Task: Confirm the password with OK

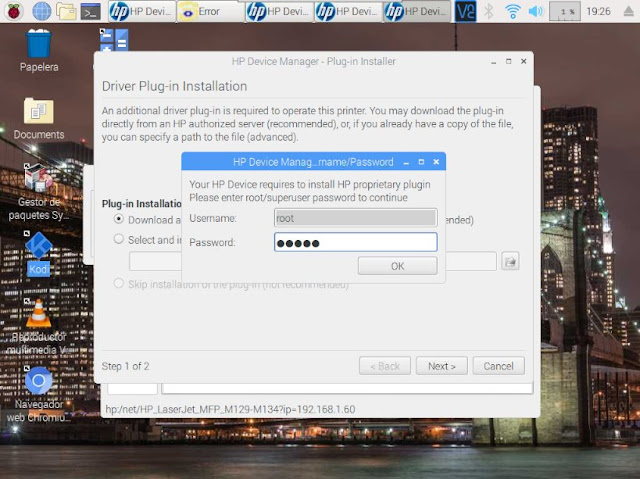Action: (398, 266)
